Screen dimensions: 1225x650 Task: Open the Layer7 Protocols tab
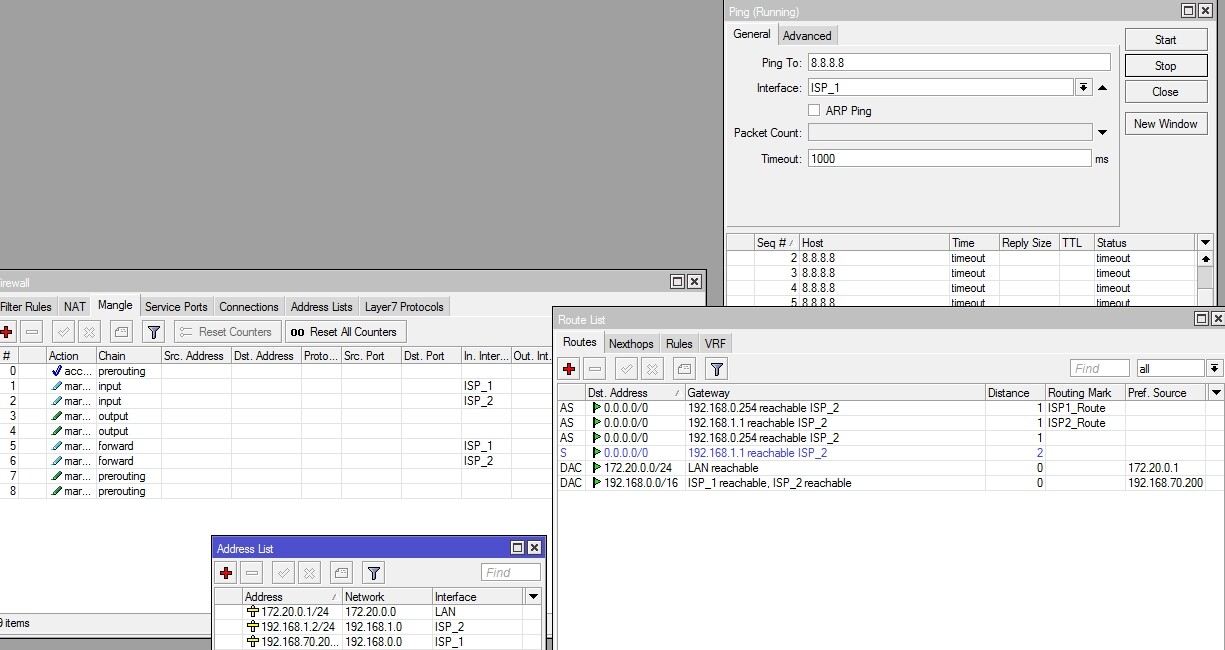pyautogui.click(x=404, y=307)
